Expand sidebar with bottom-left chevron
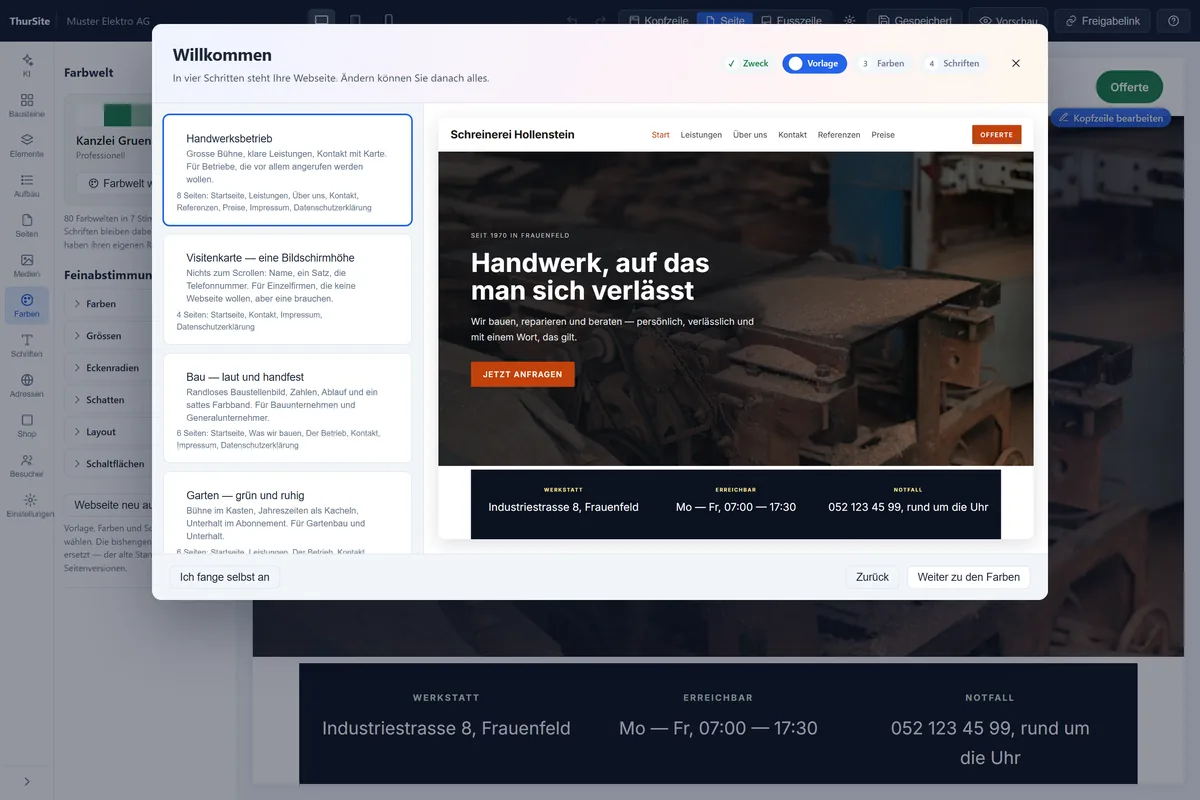 [x=27, y=781]
